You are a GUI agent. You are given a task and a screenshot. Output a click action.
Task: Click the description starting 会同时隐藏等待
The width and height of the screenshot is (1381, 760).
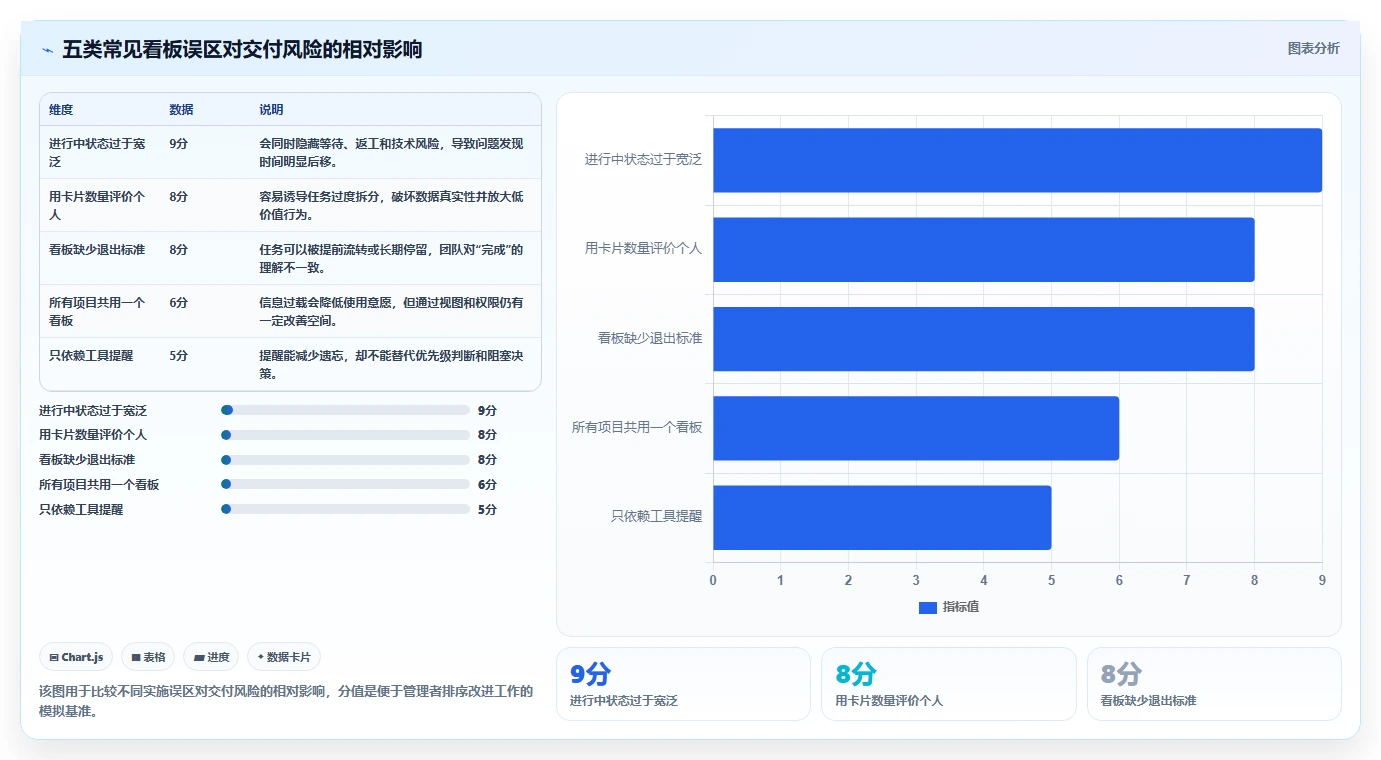click(391, 152)
